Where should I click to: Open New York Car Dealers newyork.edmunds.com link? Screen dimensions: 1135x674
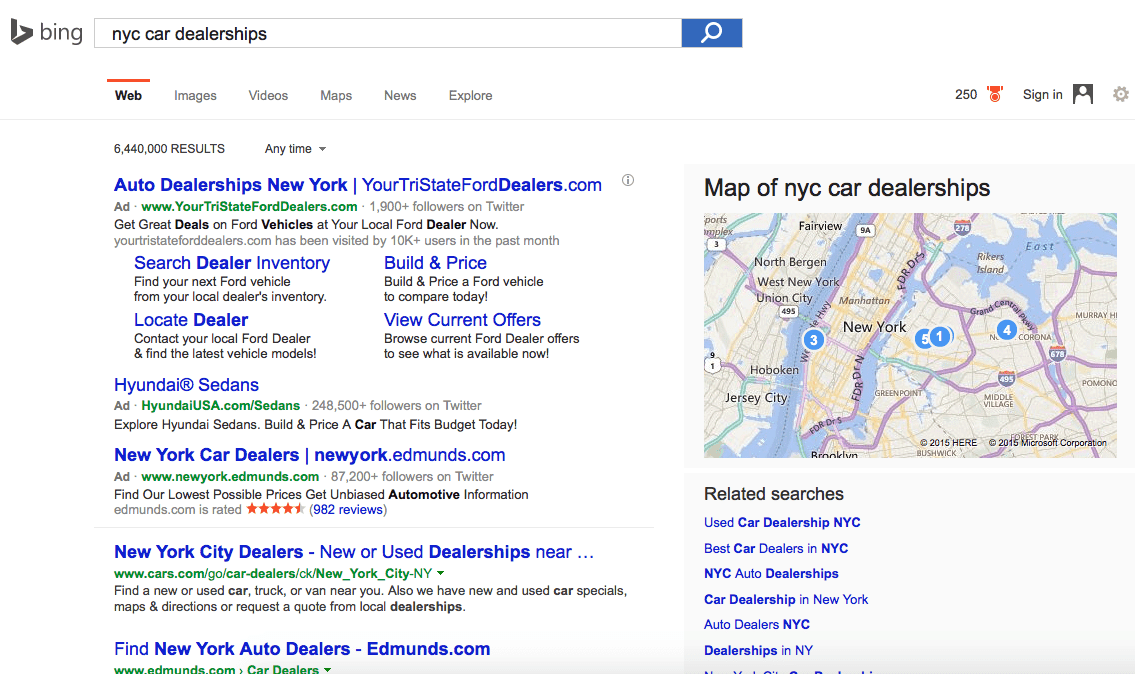pyautogui.click(x=310, y=455)
